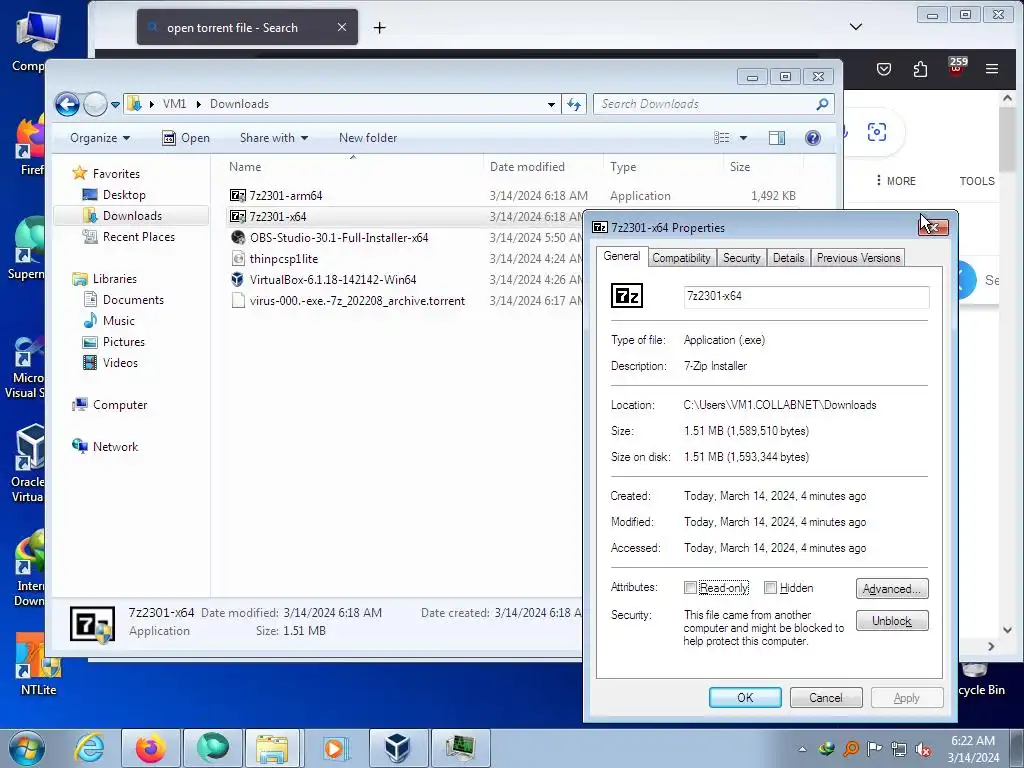This screenshot has width=1024, height=768.
Task: Open NTLite desktop shortcut
Action: pos(39,665)
